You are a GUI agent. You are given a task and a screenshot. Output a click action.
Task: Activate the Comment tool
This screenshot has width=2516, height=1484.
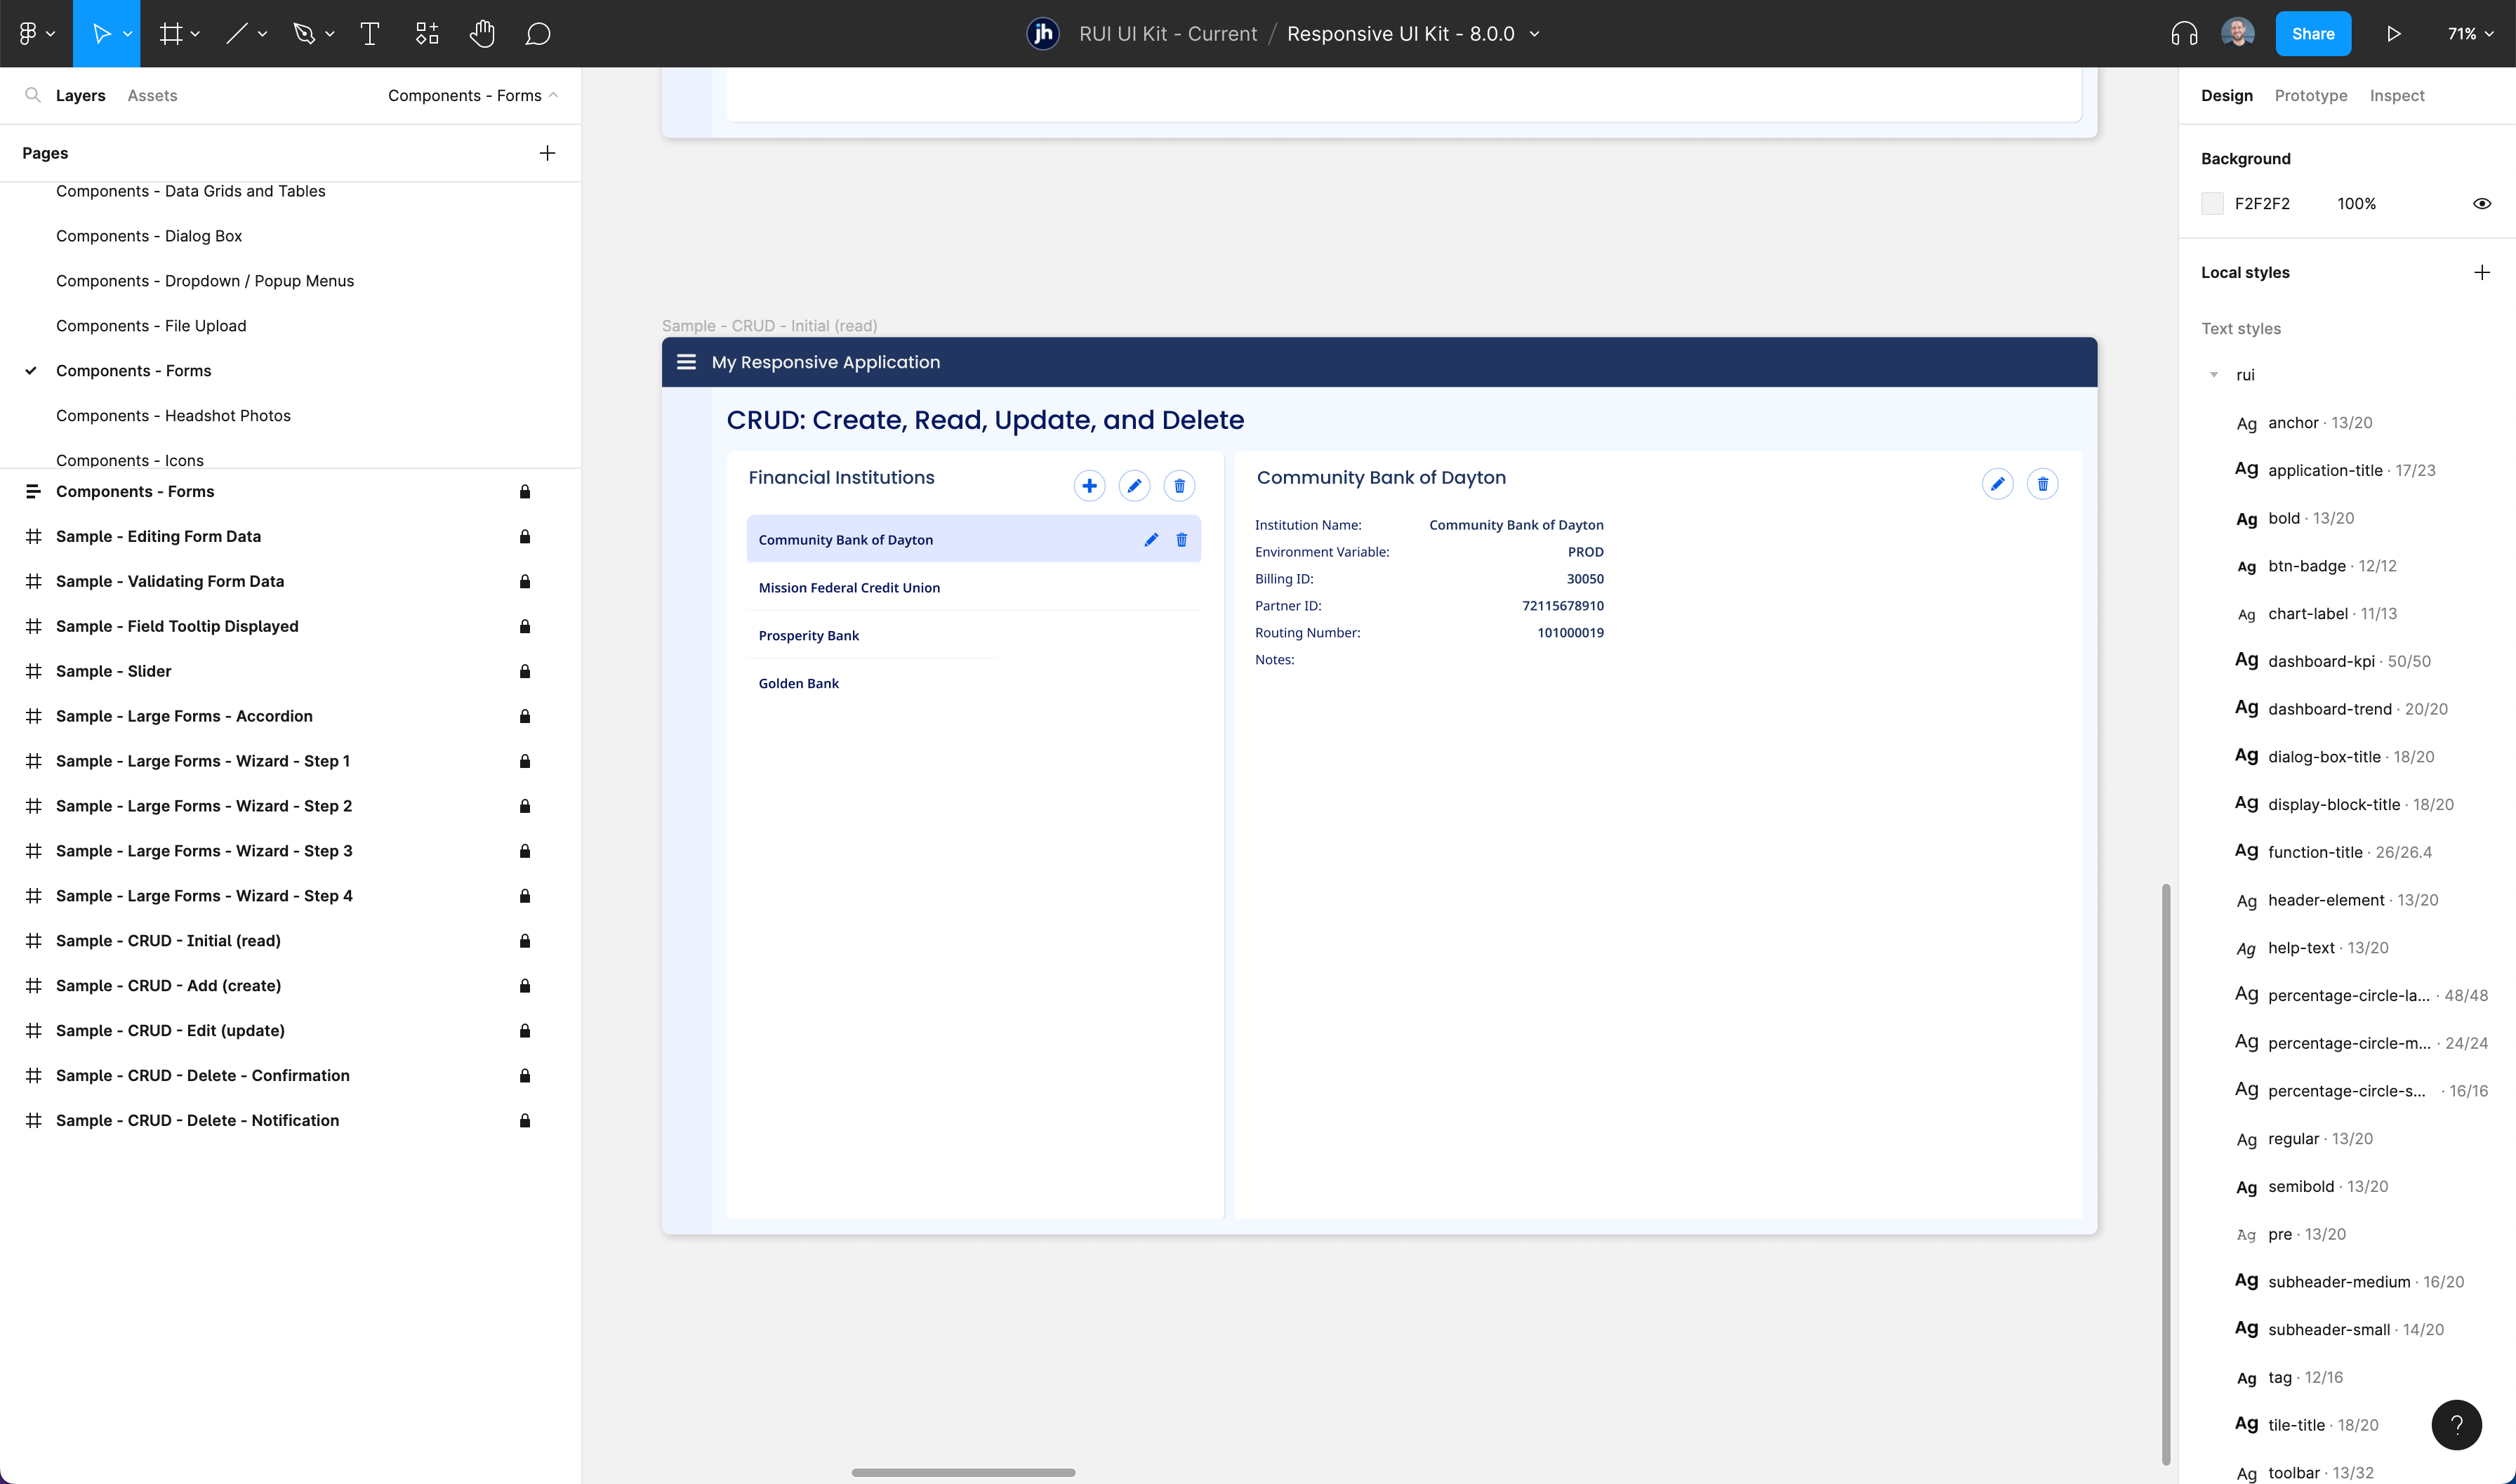[538, 34]
